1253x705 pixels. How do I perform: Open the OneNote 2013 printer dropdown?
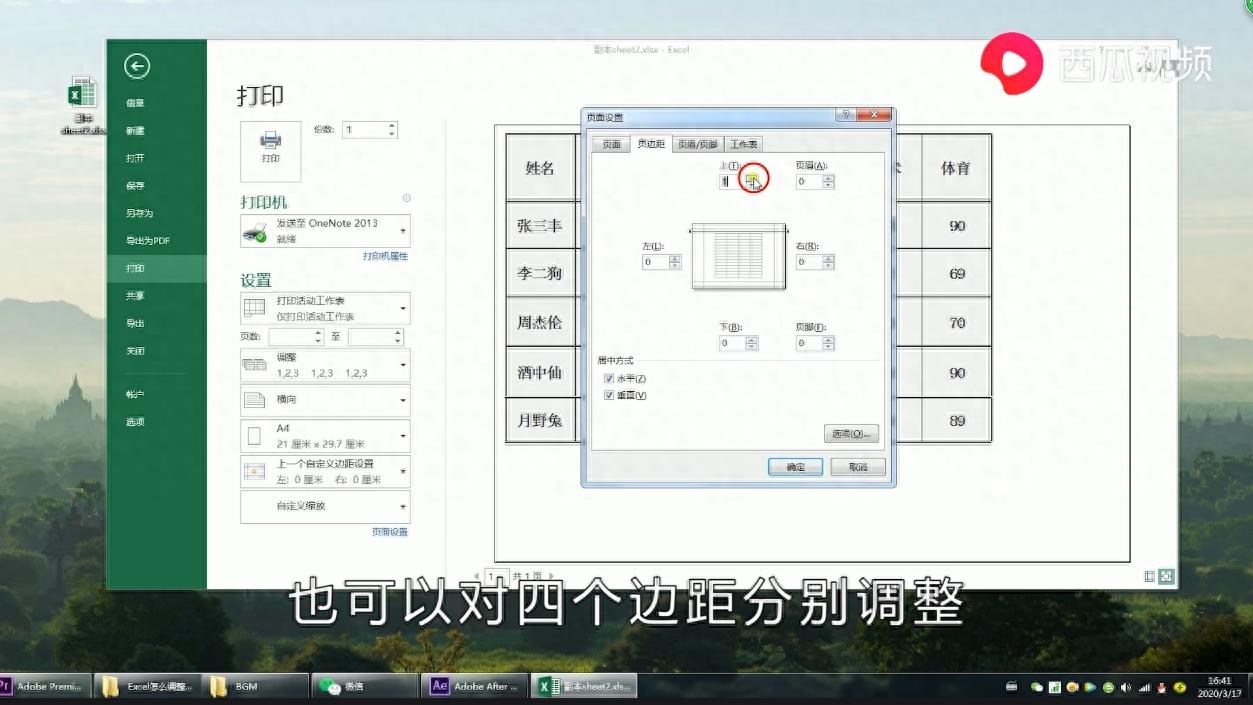click(404, 231)
